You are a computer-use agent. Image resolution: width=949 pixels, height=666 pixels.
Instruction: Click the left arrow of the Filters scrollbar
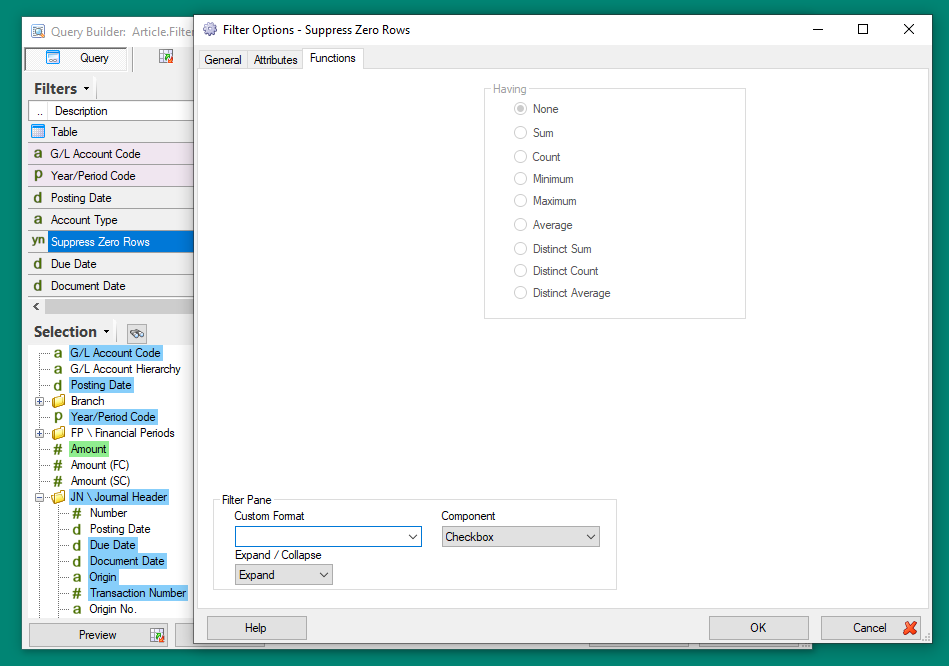(x=36, y=306)
